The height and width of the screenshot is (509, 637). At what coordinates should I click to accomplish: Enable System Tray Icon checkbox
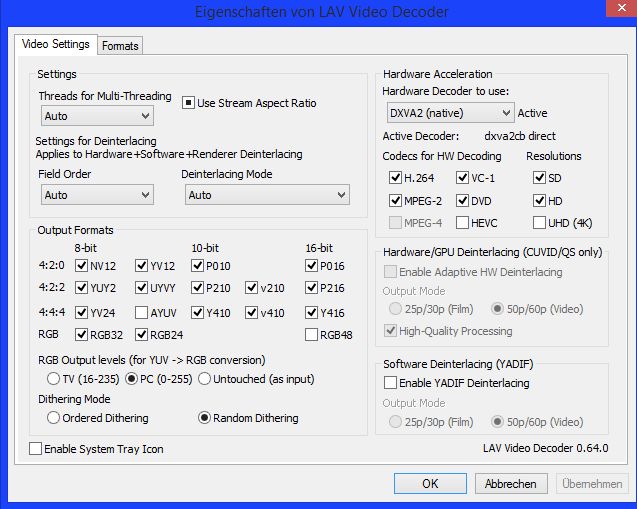click(35, 449)
